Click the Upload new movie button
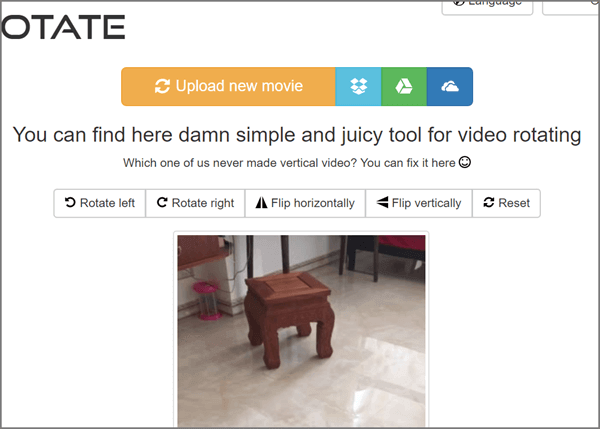Viewport: 600px width, 429px height. click(228, 86)
